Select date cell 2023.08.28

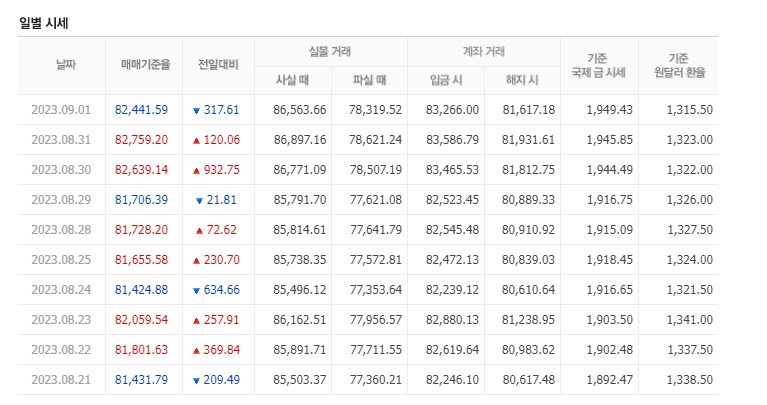click(x=61, y=229)
